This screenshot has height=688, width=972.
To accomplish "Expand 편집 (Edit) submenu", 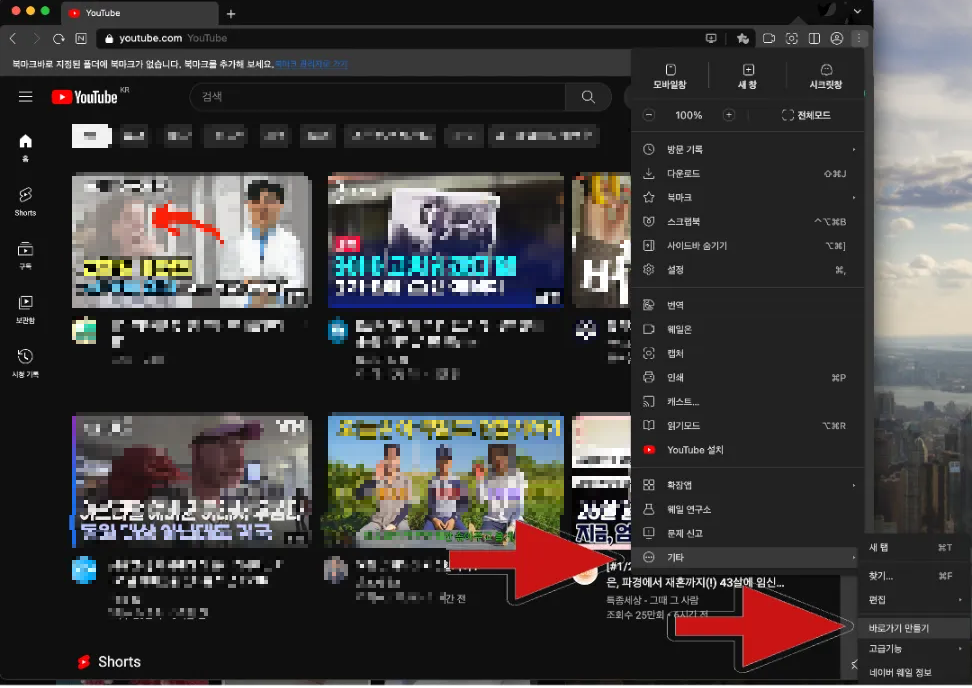I will coord(916,601).
